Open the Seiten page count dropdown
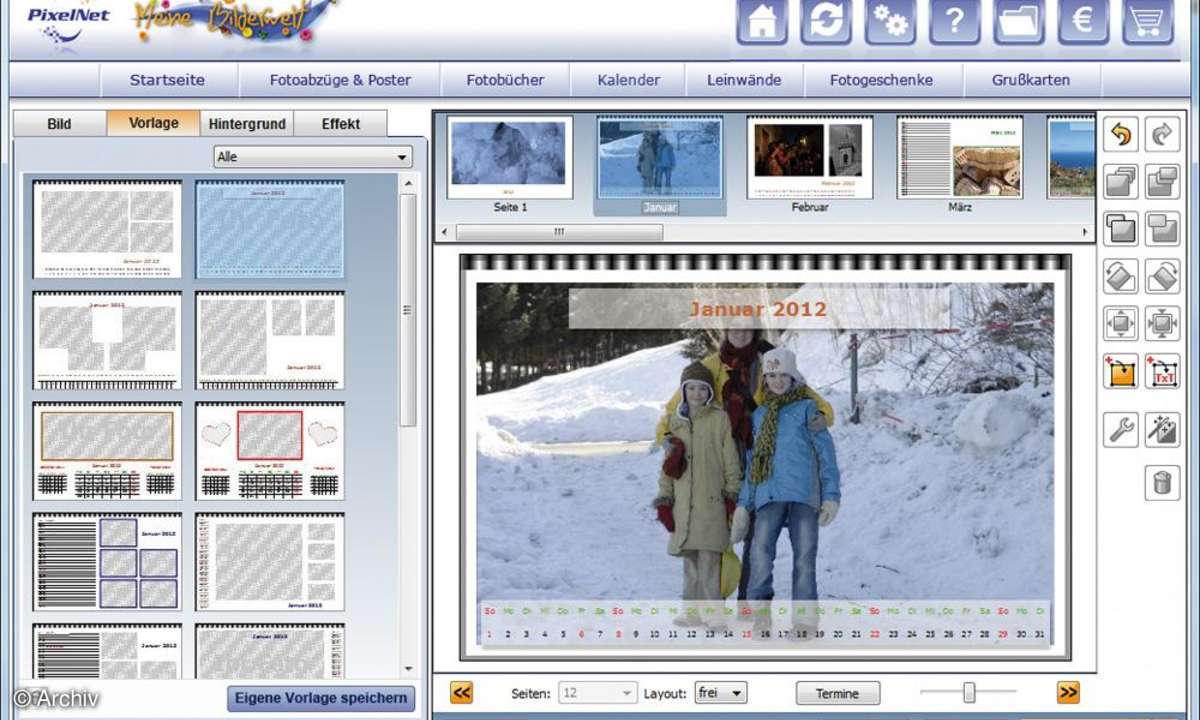 tap(598, 692)
